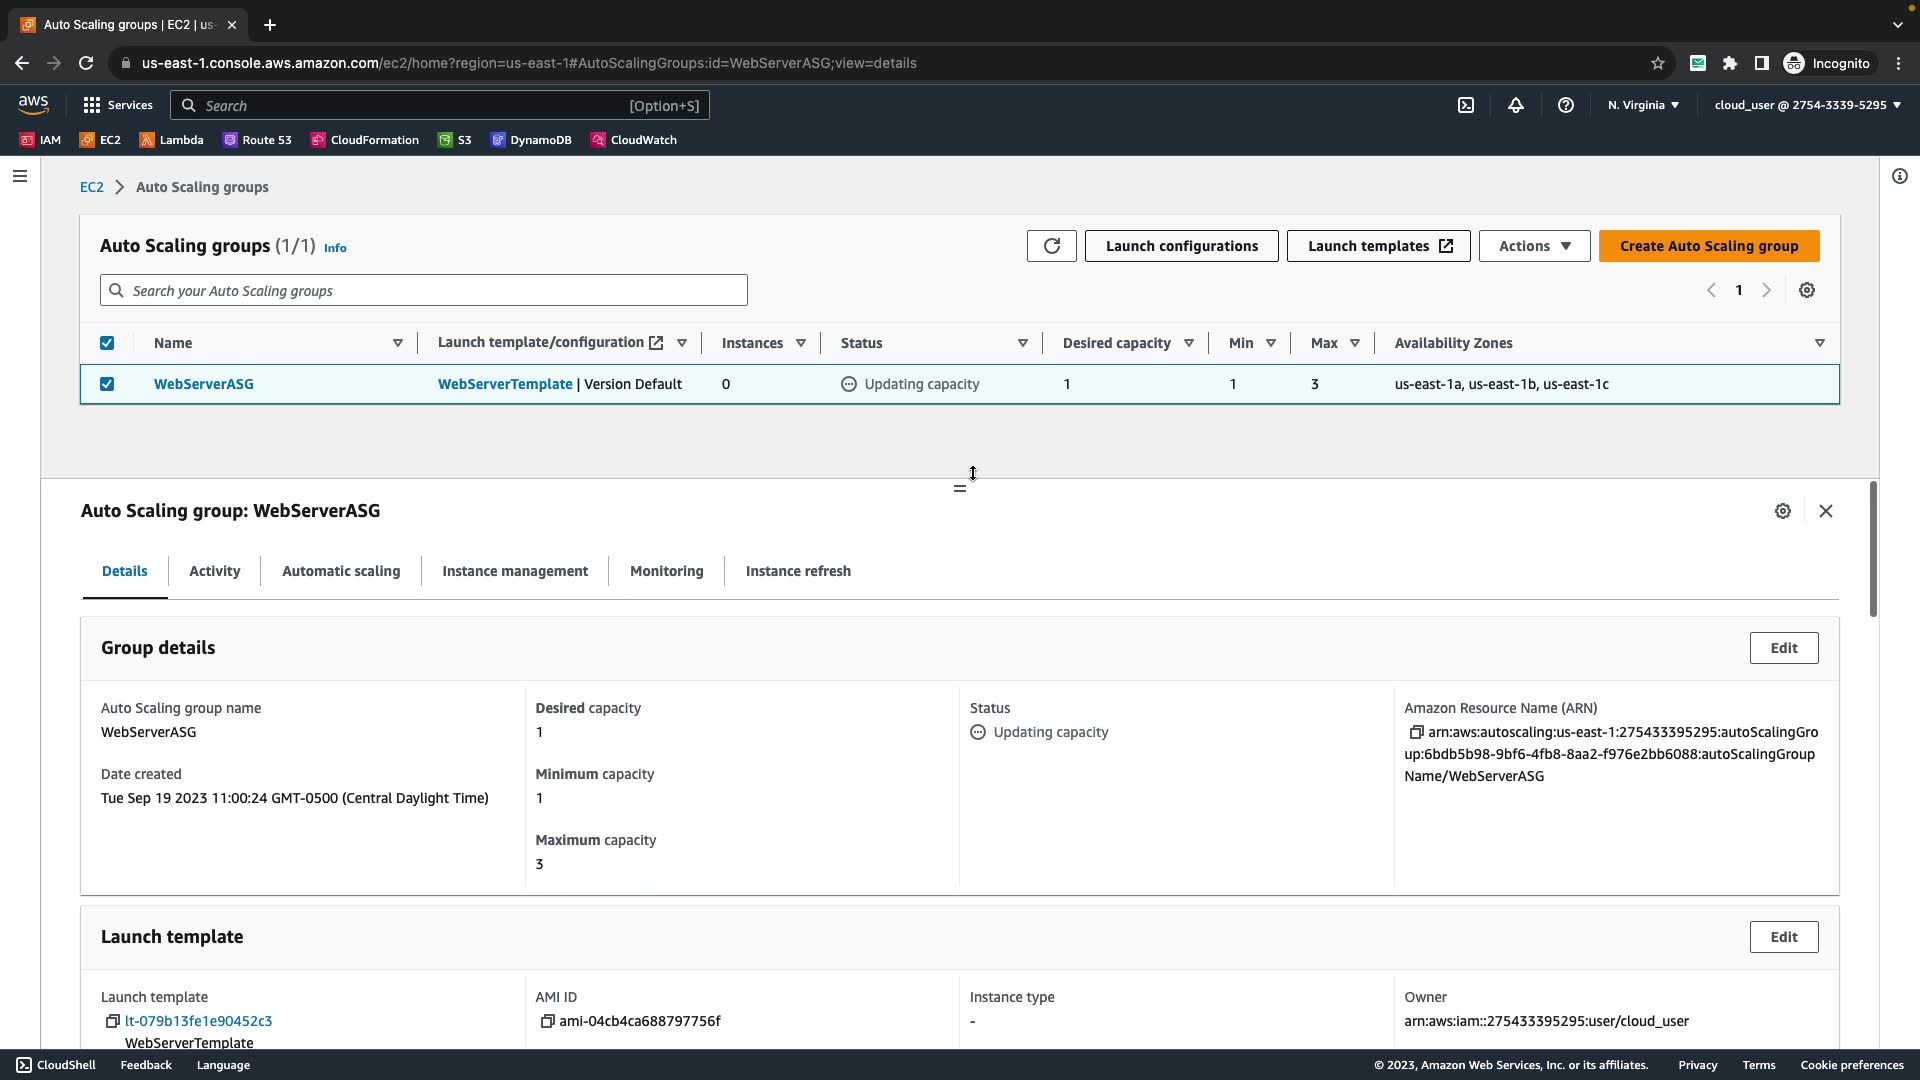Open table preferences gear icon
This screenshot has height=1080, width=1920.
click(1806, 290)
